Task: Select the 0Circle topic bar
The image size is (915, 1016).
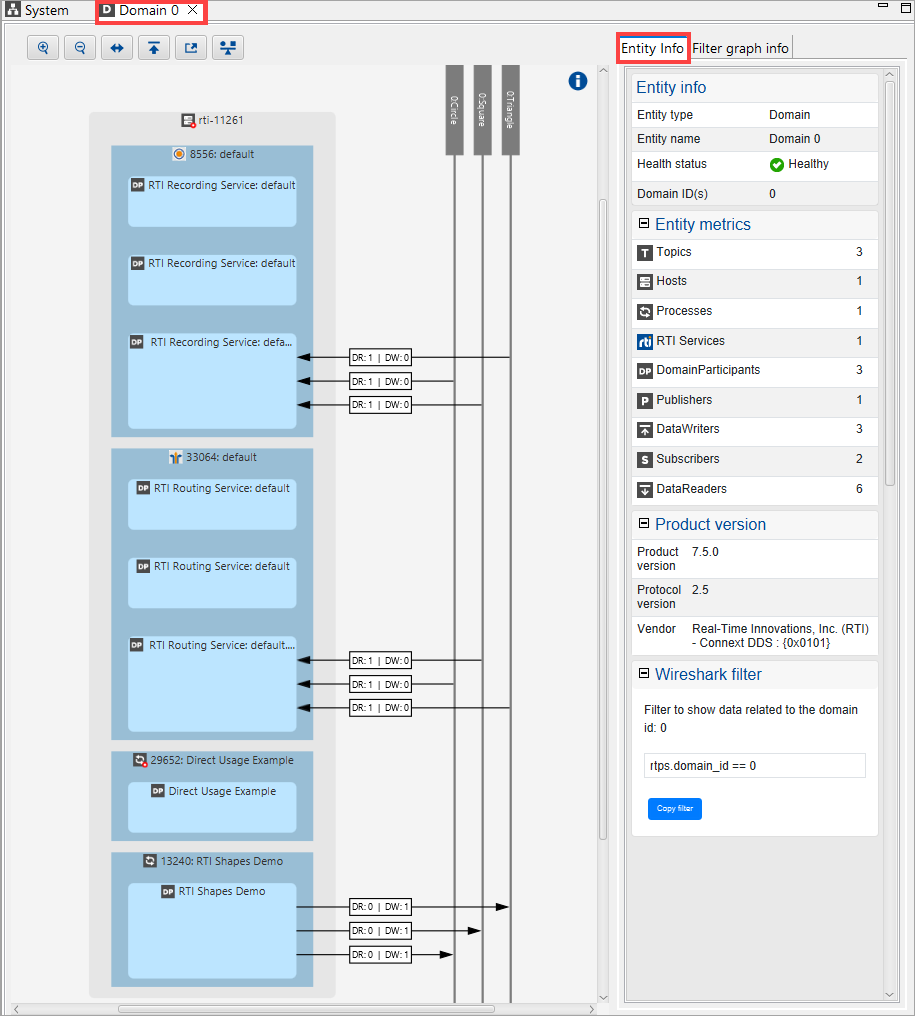Action: (x=454, y=110)
